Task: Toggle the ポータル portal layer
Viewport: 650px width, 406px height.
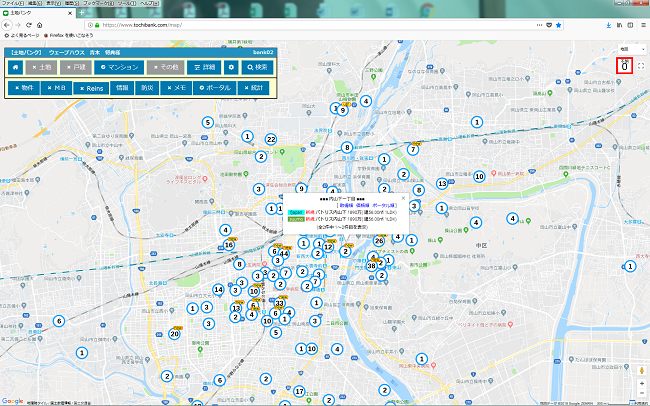Action: 212,88
